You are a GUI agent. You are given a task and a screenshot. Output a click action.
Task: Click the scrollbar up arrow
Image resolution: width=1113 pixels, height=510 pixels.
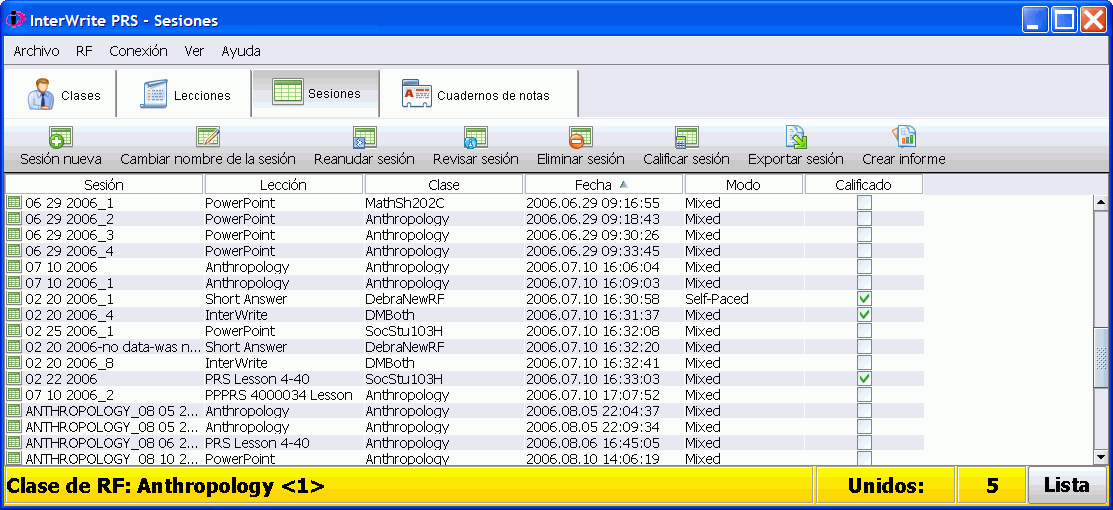(1101, 202)
